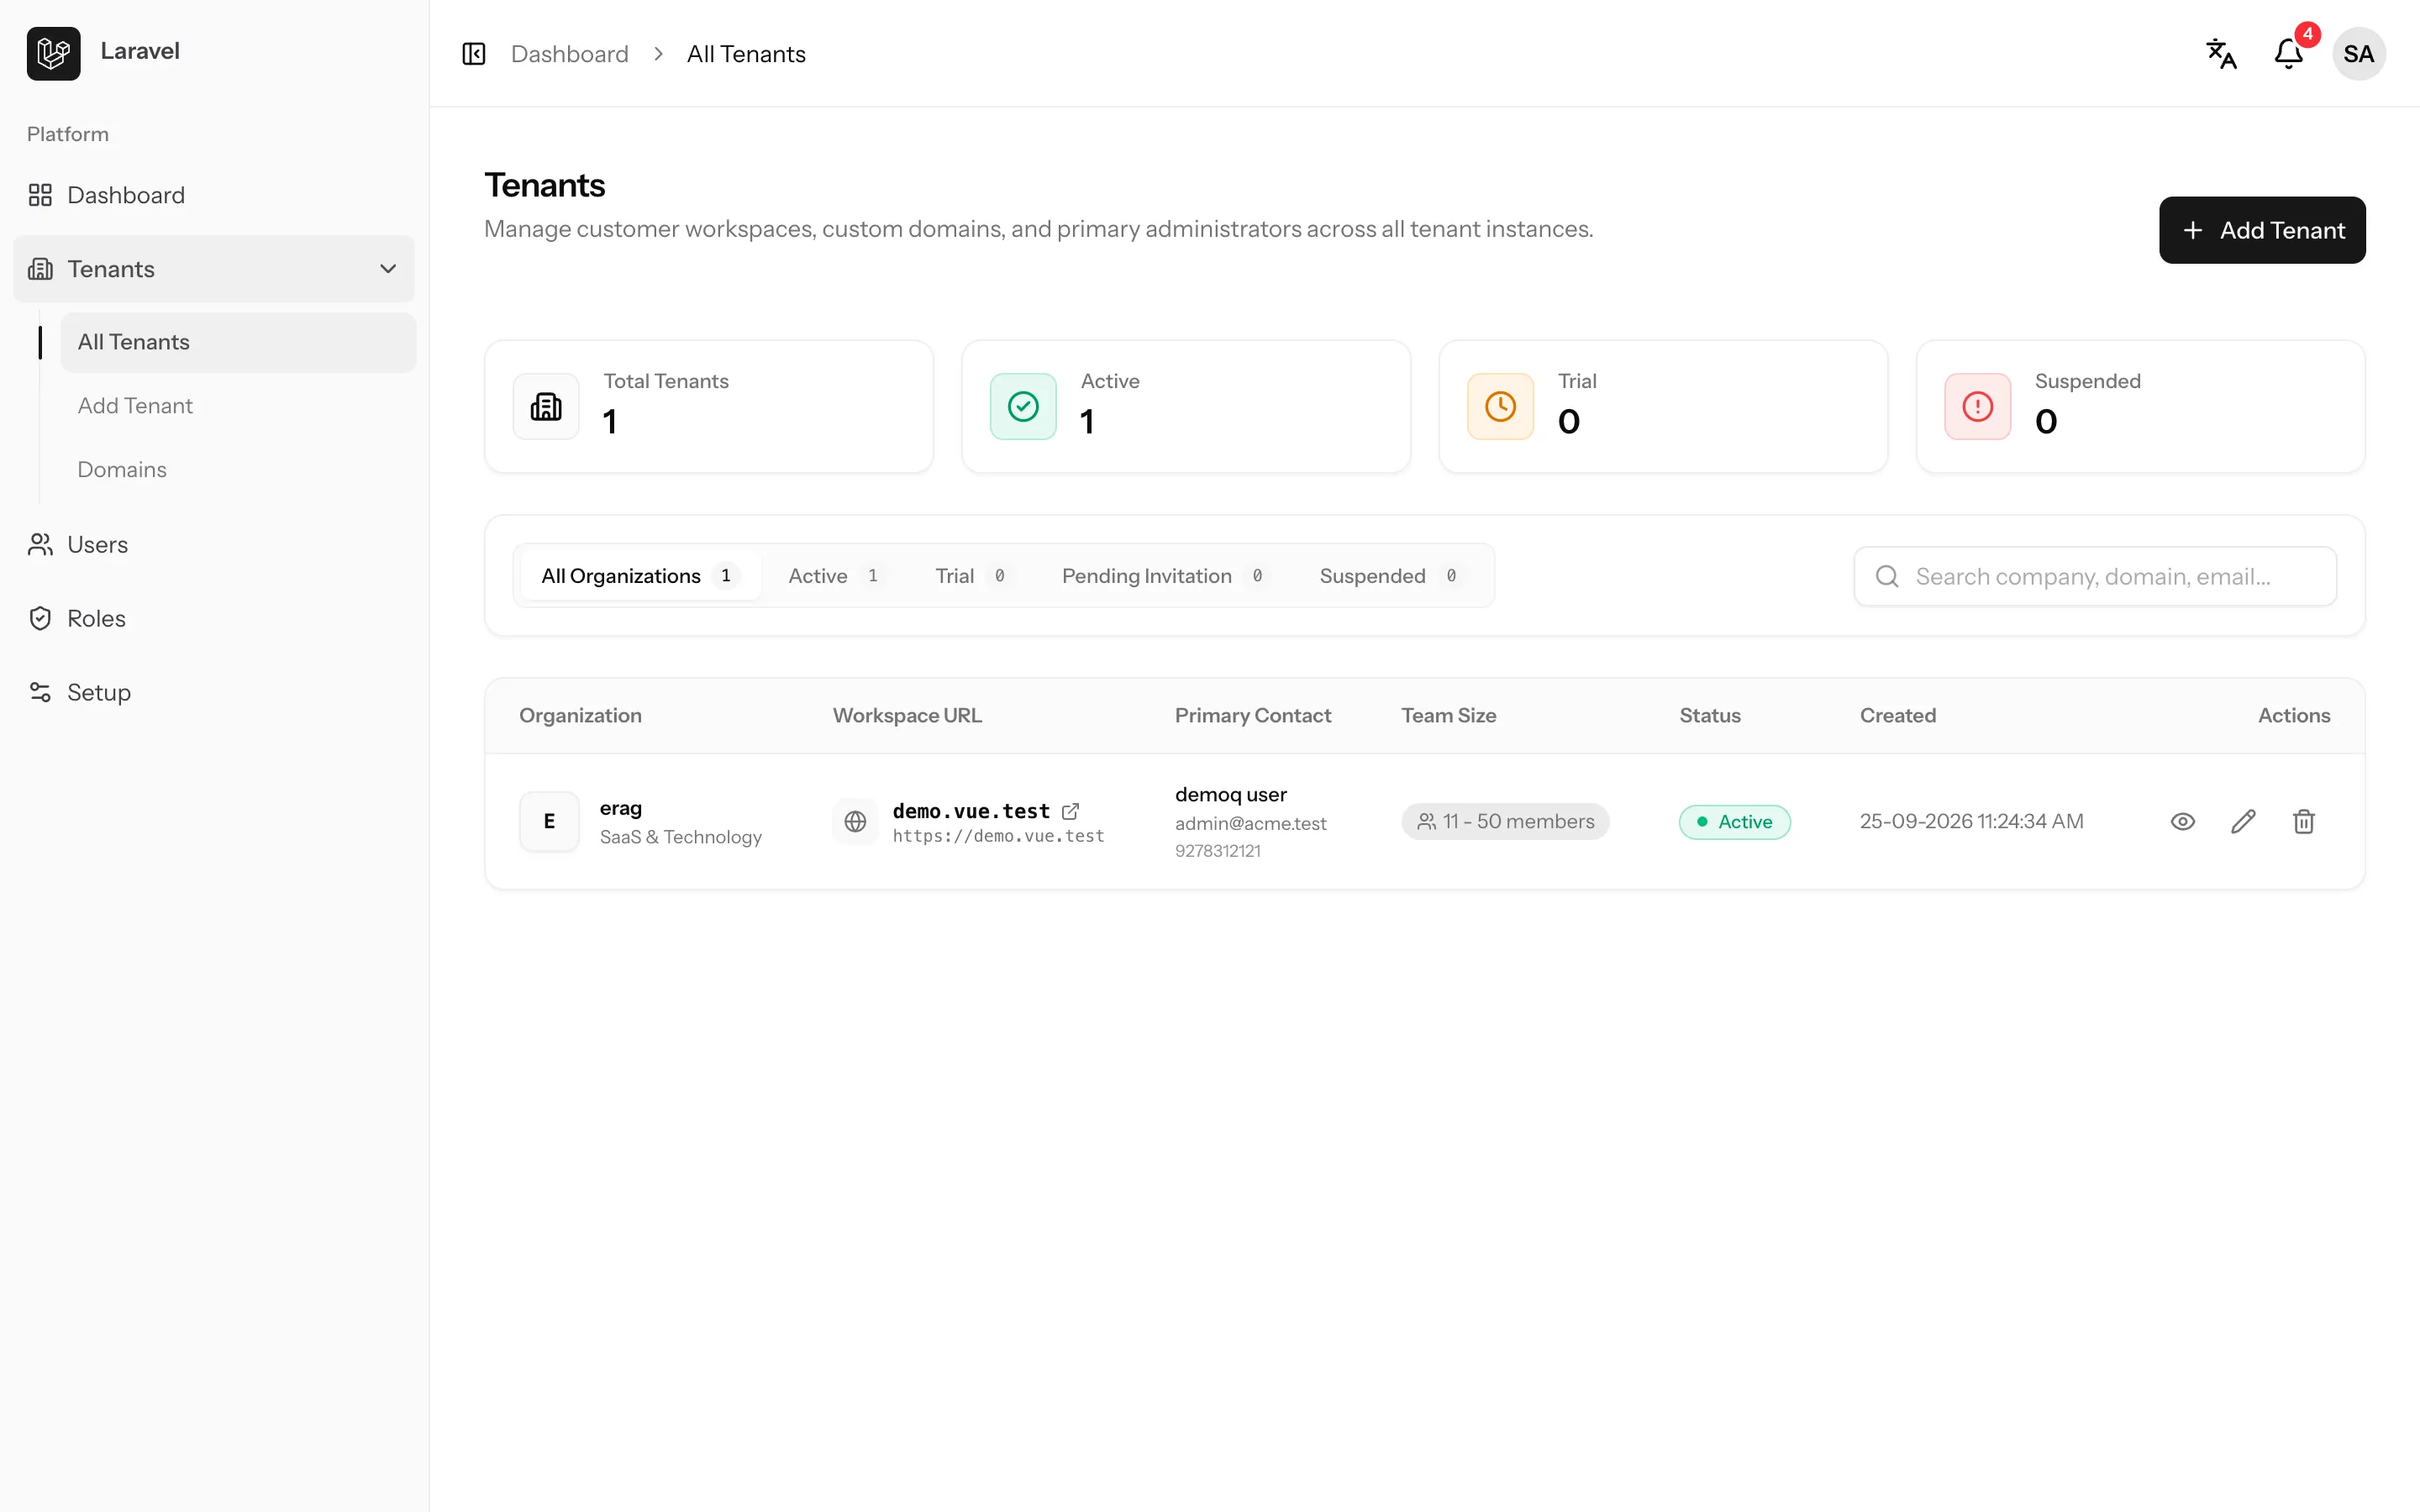The height and width of the screenshot is (1512, 2420).
Task: Open the SA user avatar menu
Action: (2358, 54)
